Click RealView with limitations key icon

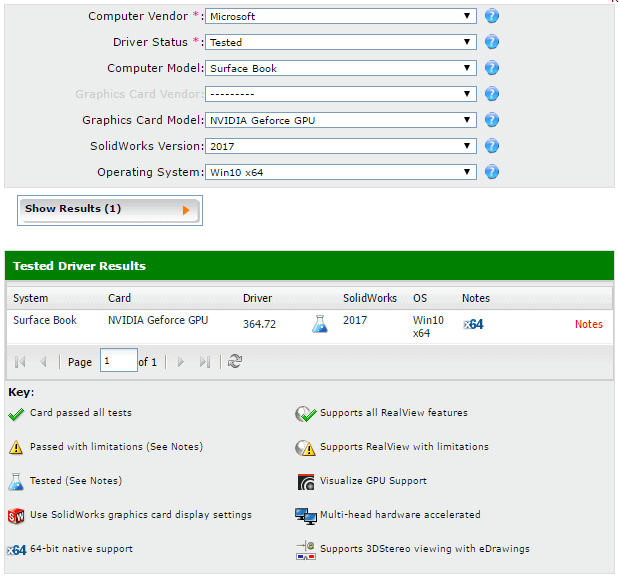coord(305,448)
